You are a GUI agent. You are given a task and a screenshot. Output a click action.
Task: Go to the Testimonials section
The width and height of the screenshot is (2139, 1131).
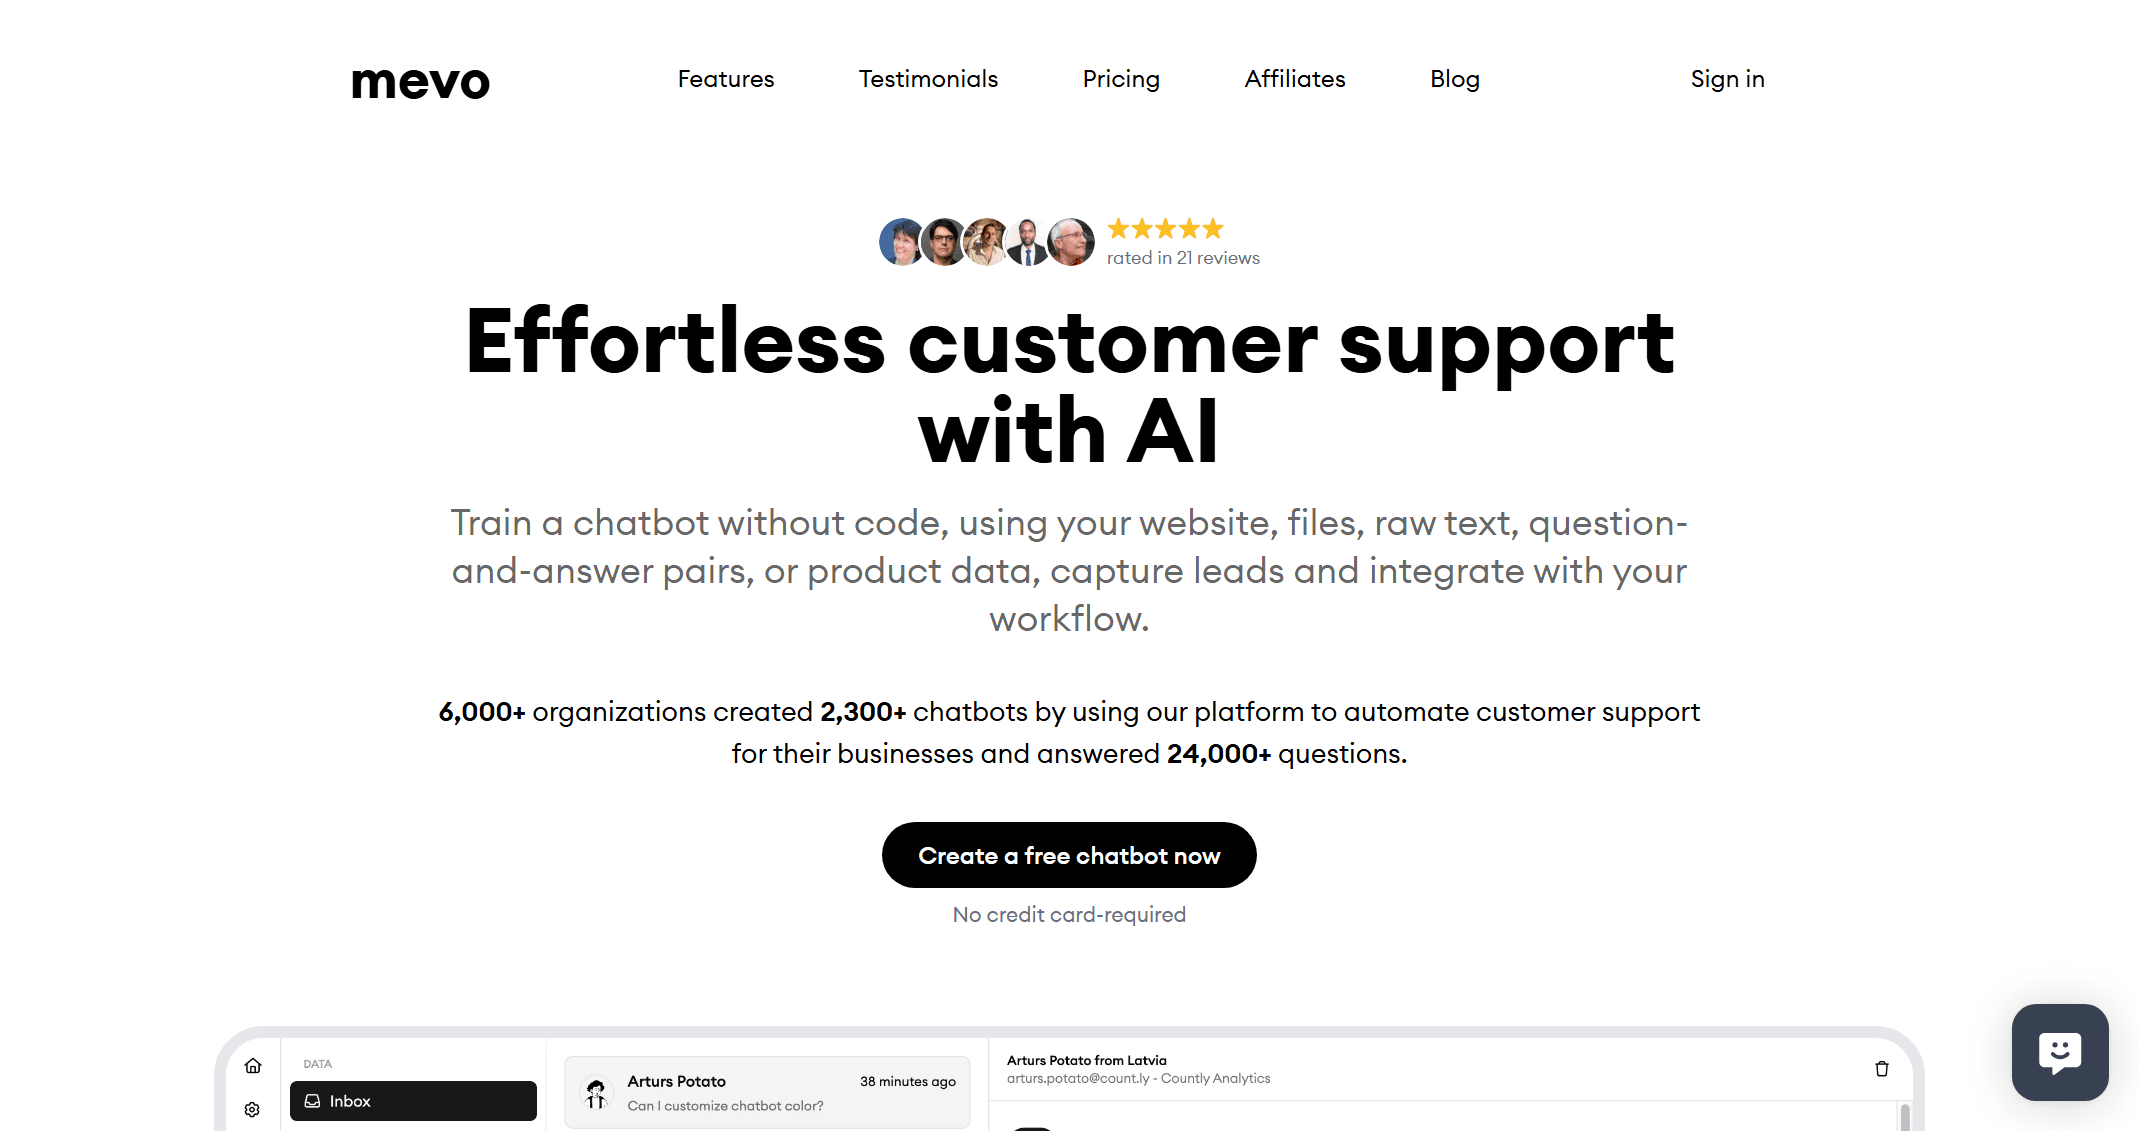tap(928, 79)
